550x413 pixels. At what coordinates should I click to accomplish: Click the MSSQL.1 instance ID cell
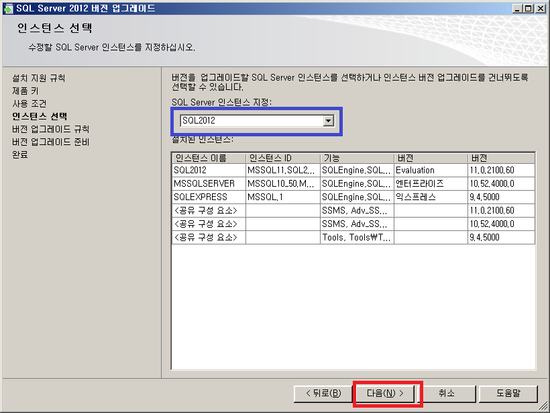(x=283, y=197)
